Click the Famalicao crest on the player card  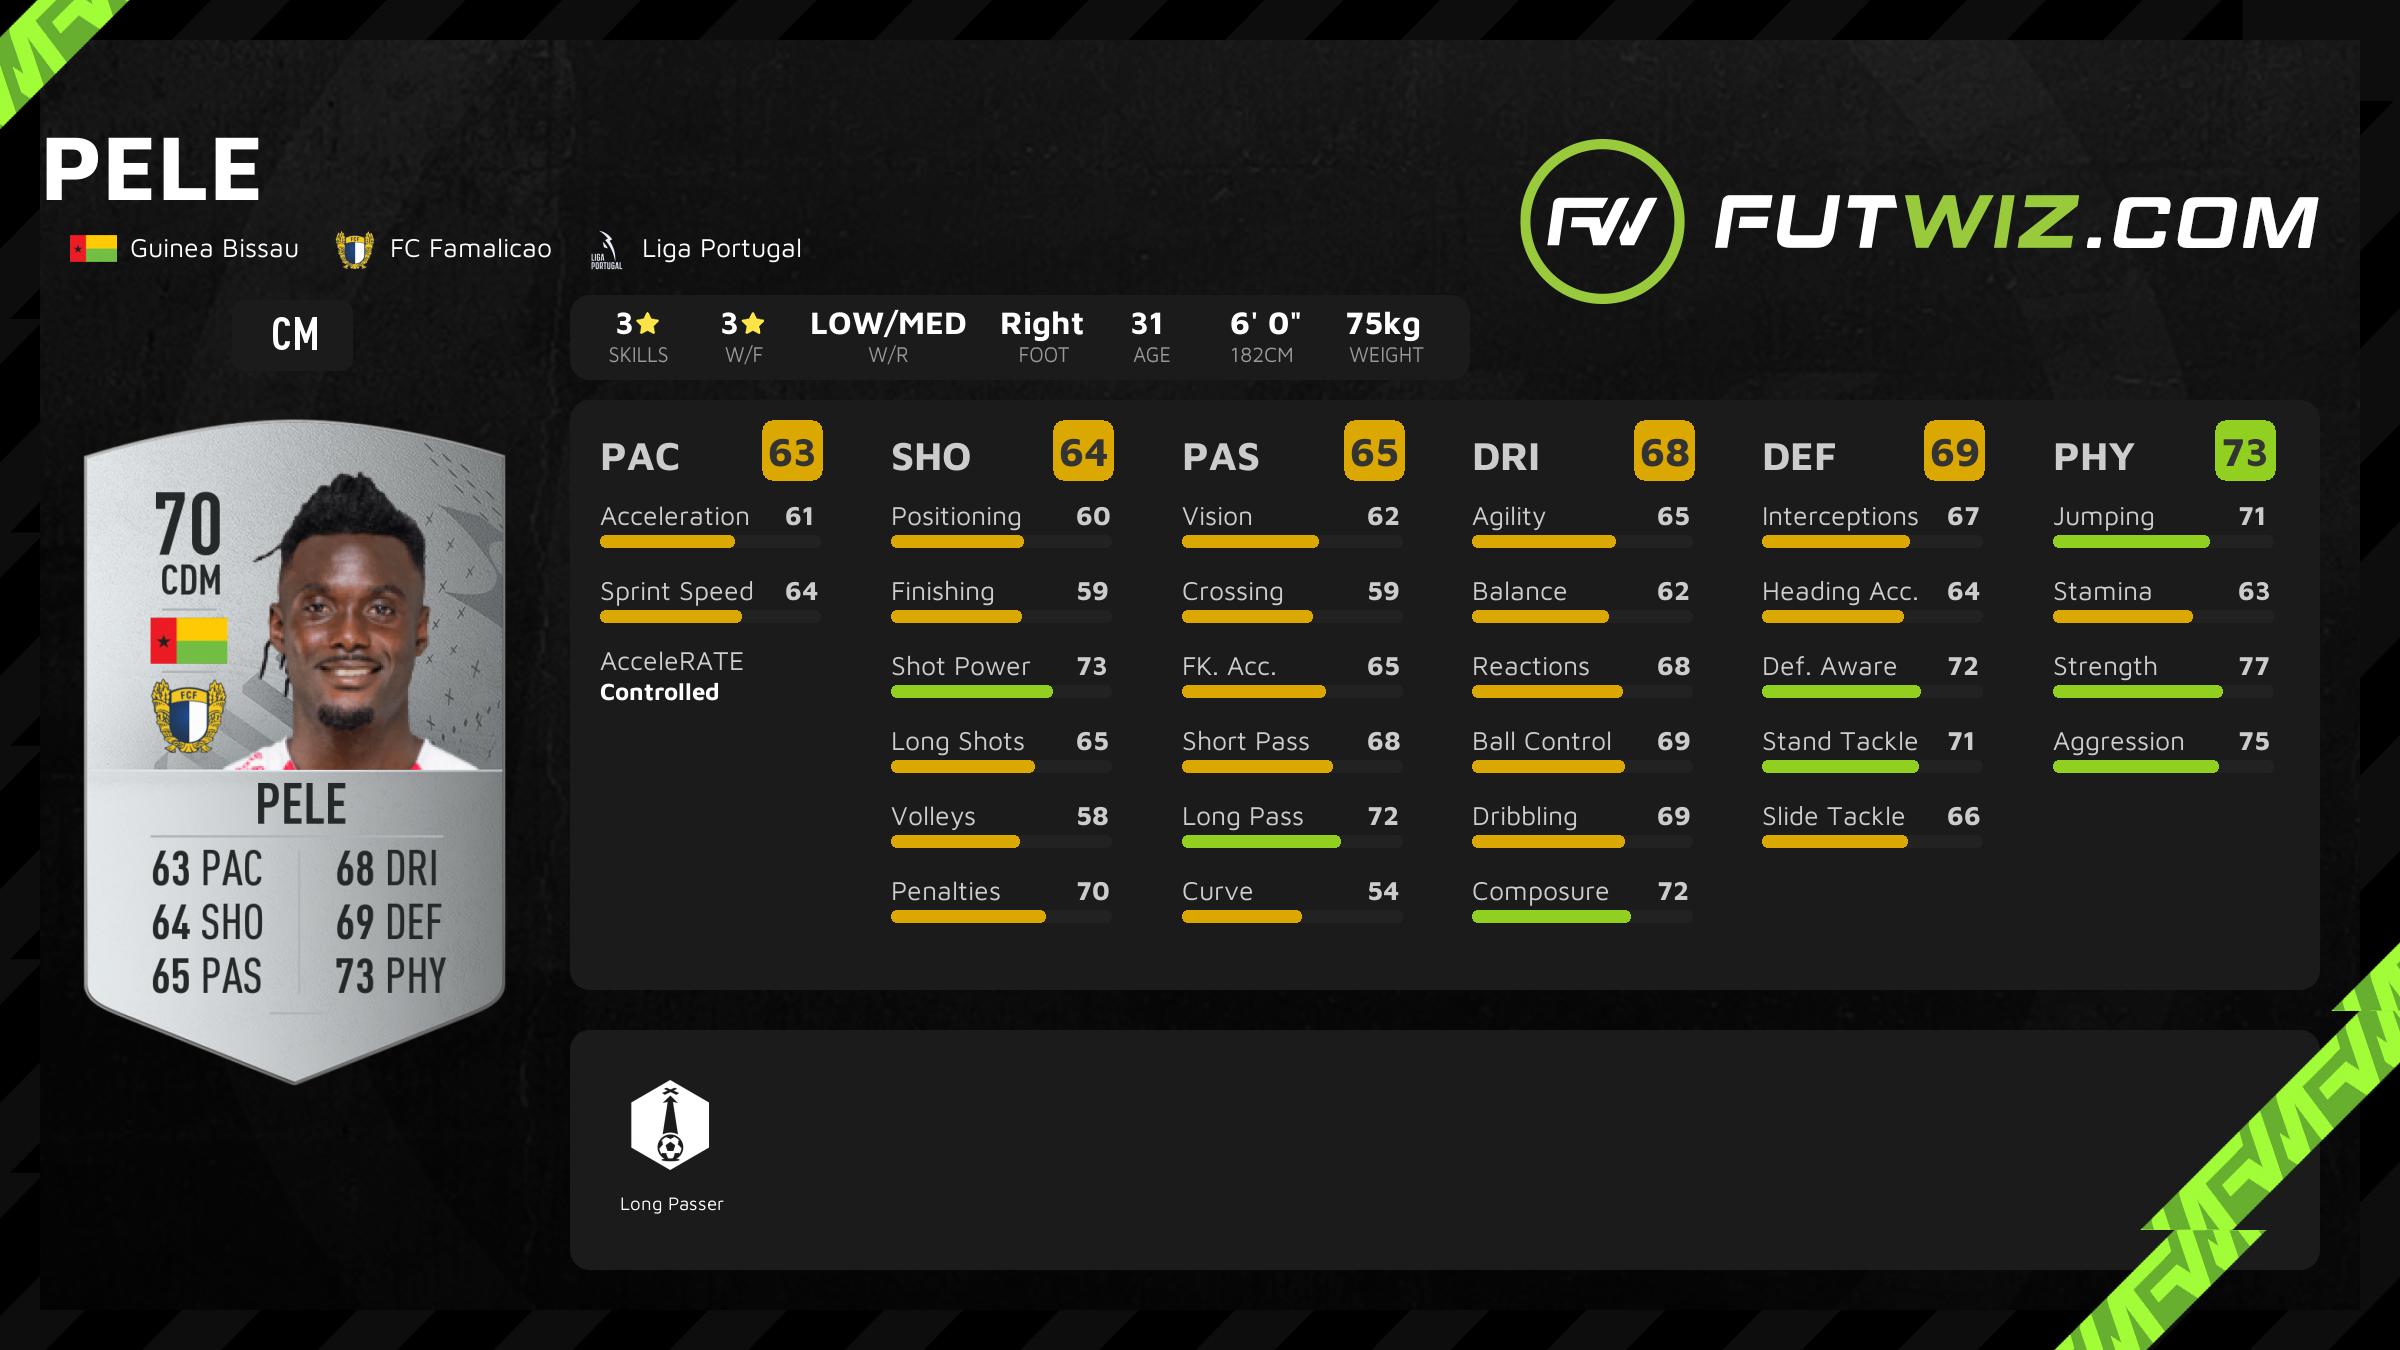[x=188, y=716]
